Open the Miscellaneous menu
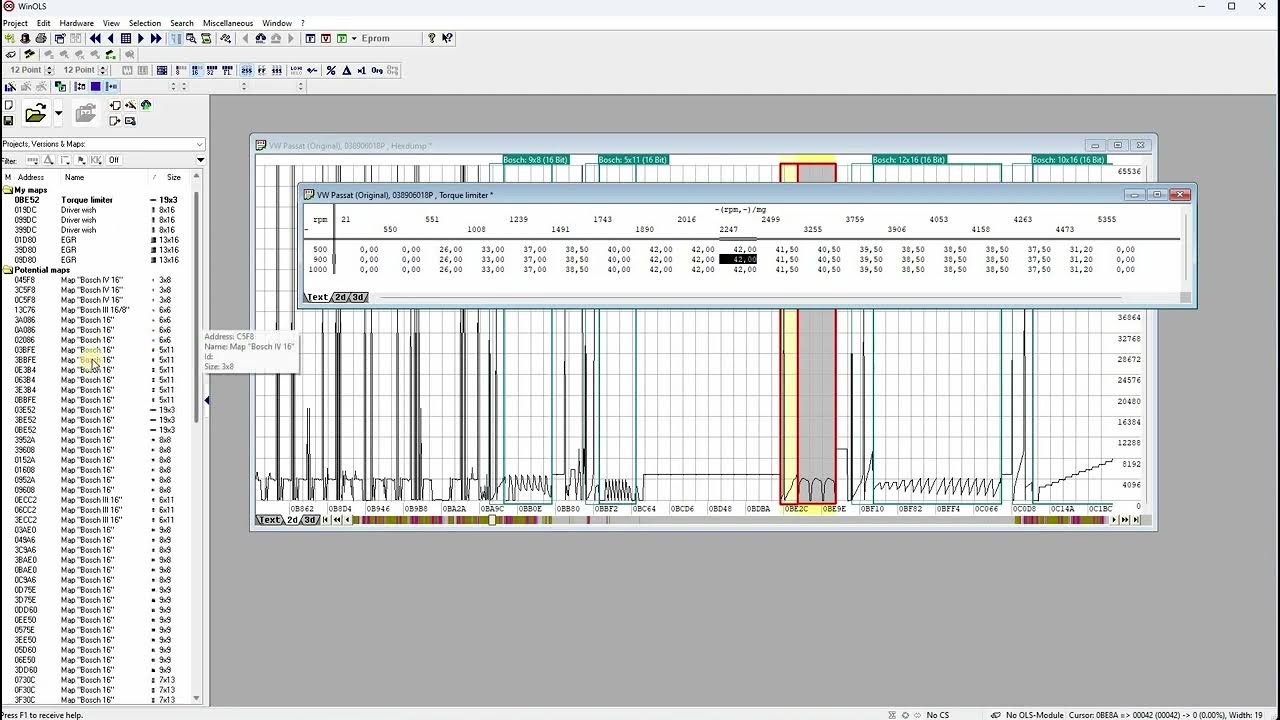The height and width of the screenshot is (720, 1280). coord(228,23)
